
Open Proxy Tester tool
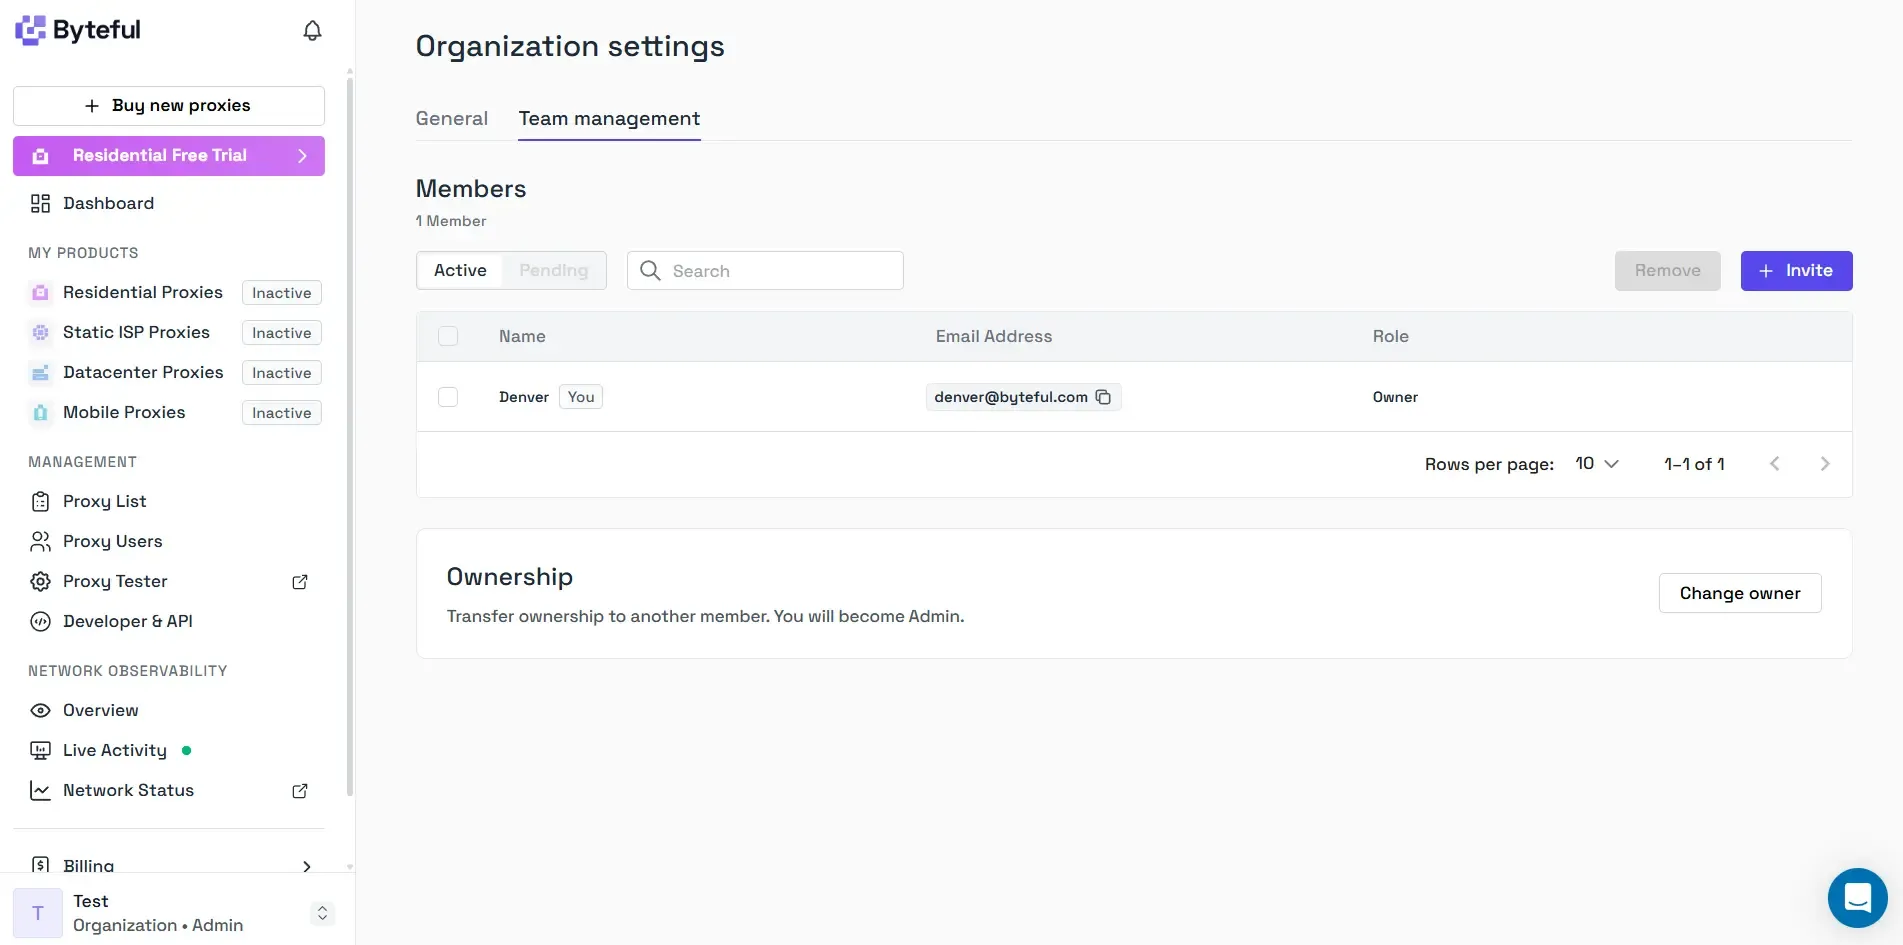(x=115, y=581)
